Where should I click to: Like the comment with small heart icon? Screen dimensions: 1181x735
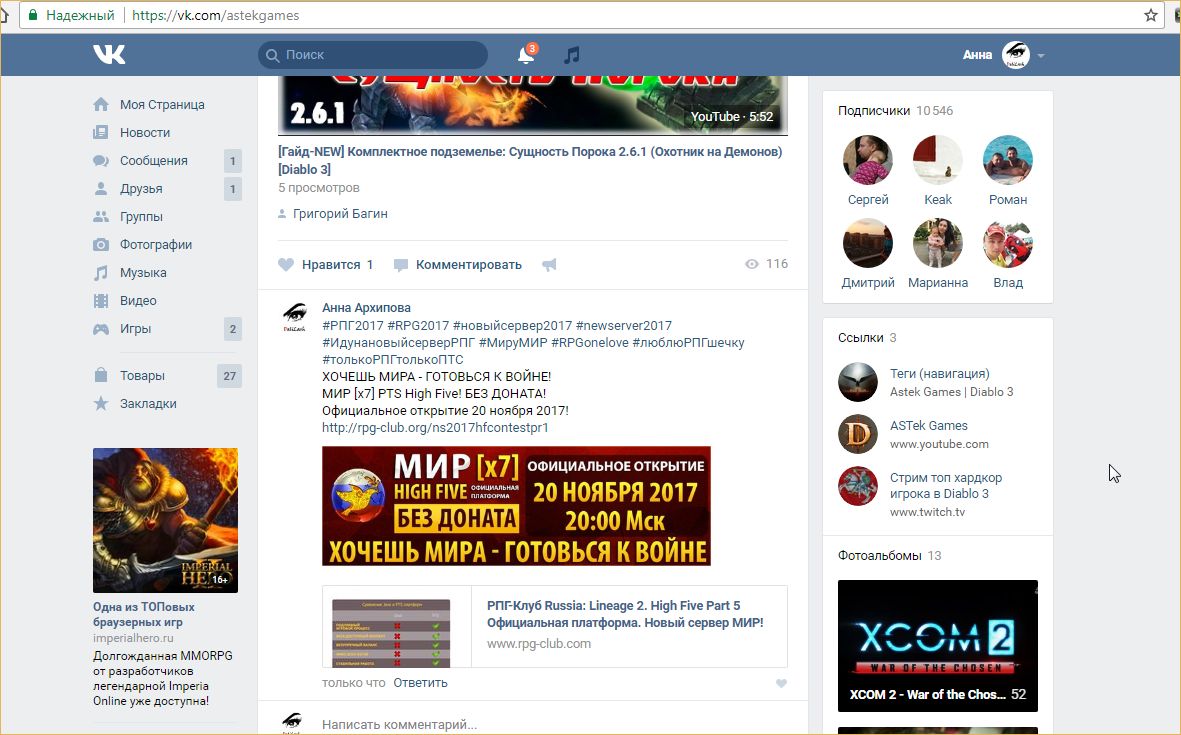click(781, 684)
